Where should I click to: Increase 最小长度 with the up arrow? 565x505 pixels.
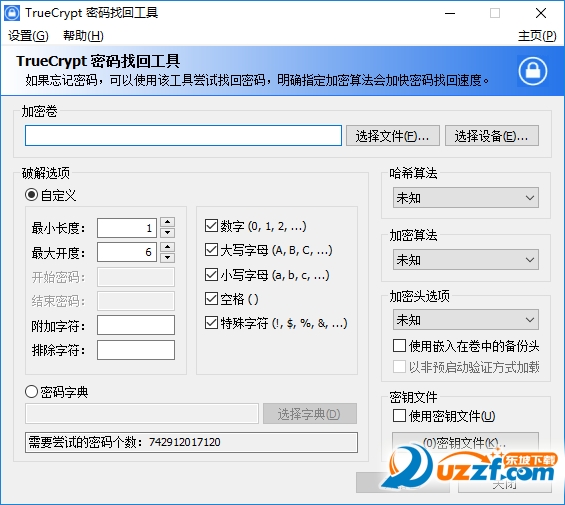tap(168, 222)
